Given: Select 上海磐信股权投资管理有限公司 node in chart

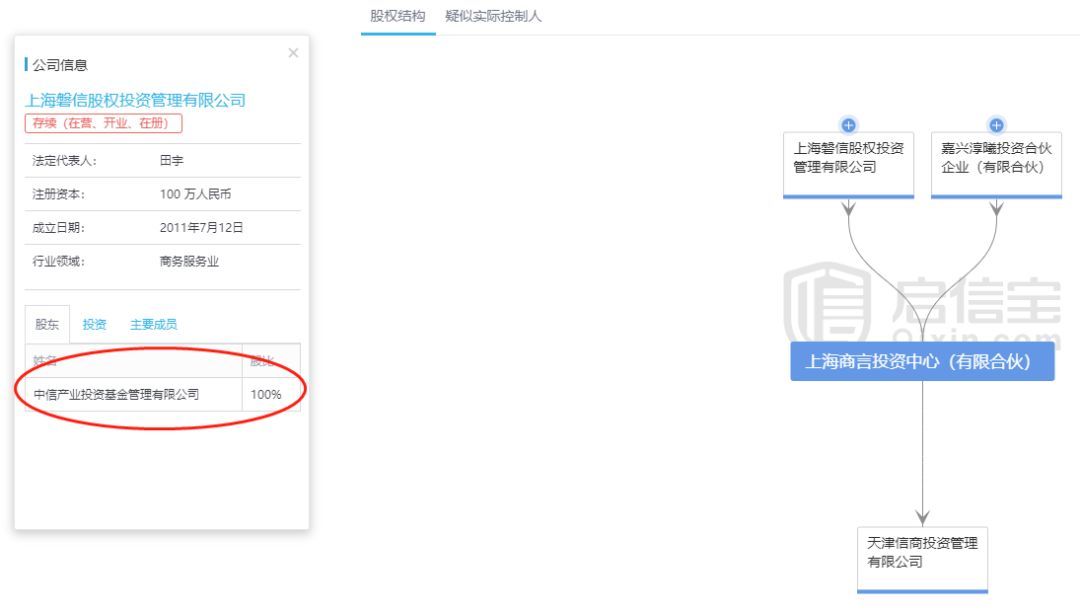Looking at the screenshot, I should [x=849, y=164].
